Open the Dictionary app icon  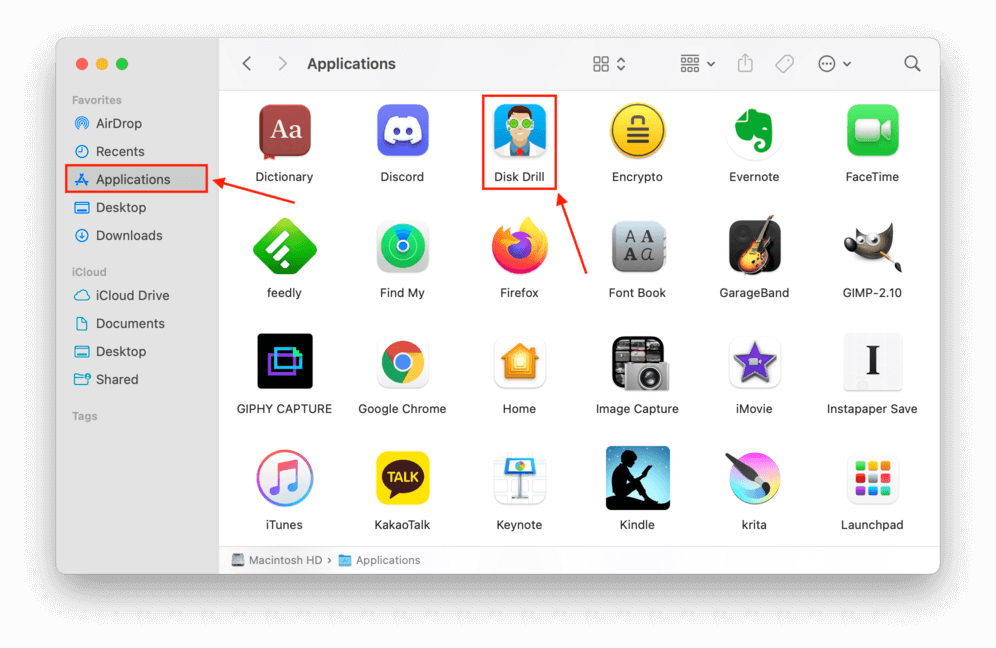285,131
